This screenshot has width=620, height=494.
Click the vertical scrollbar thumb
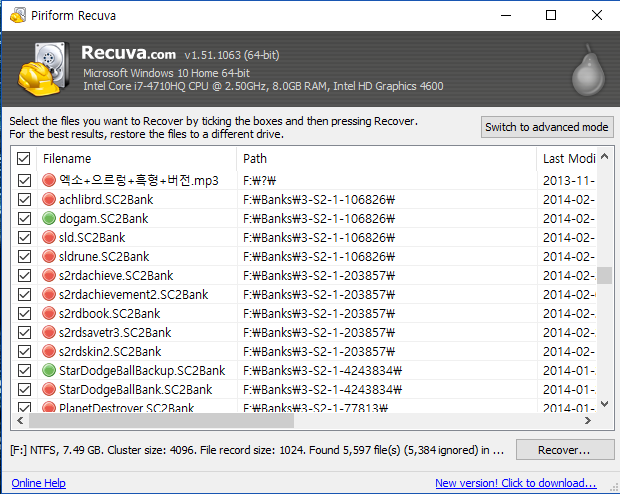point(604,275)
